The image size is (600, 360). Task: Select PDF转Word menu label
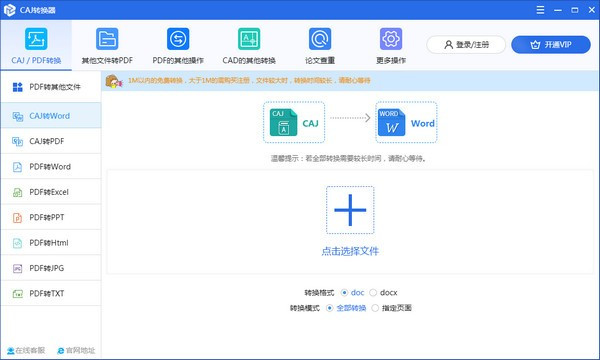(50, 166)
